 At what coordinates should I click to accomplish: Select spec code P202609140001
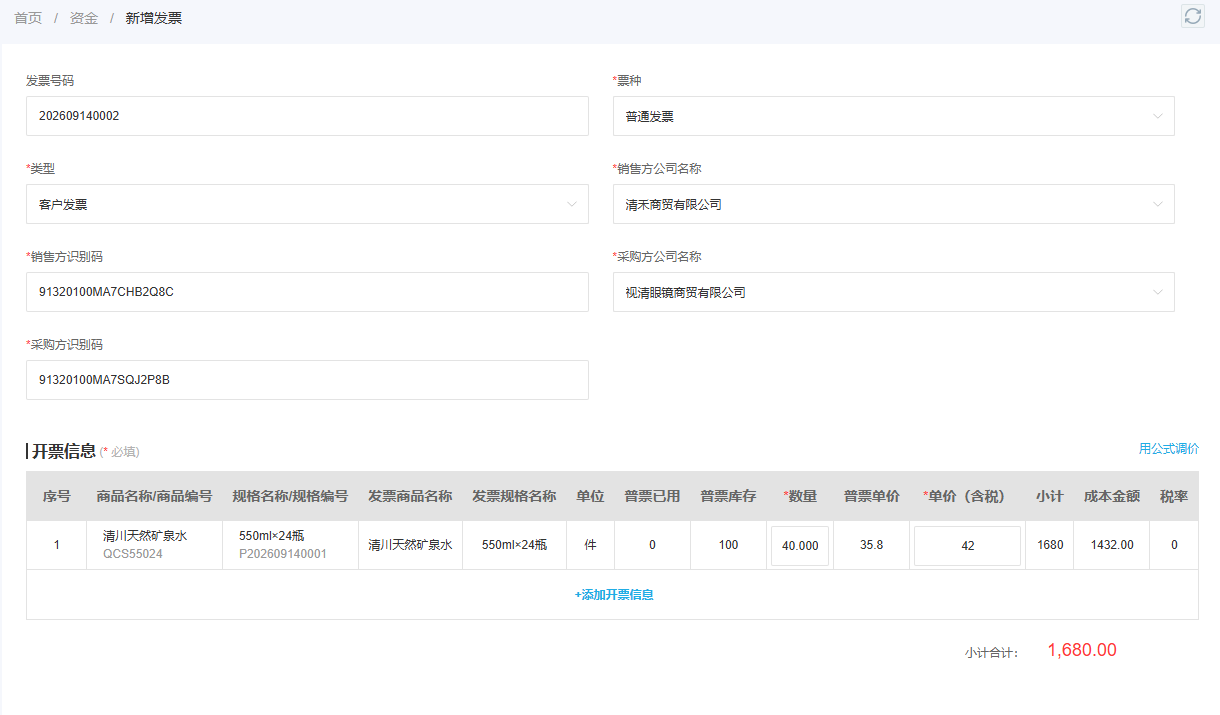pyautogui.click(x=282, y=553)
